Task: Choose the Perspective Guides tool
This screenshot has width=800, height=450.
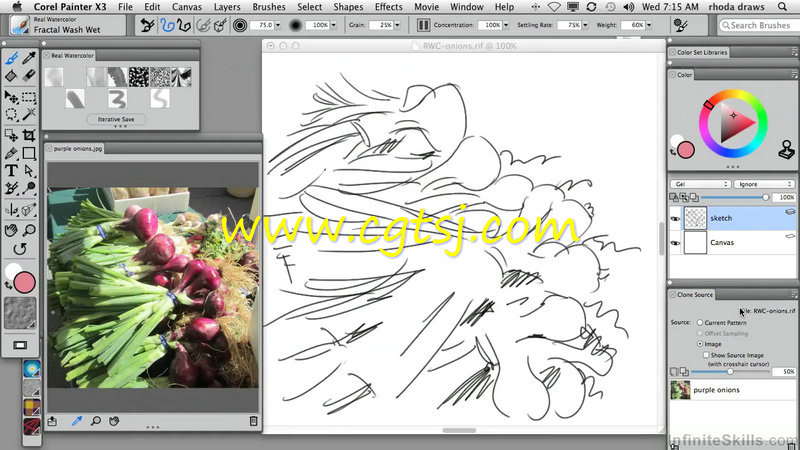Action: (x=29, y=209)
